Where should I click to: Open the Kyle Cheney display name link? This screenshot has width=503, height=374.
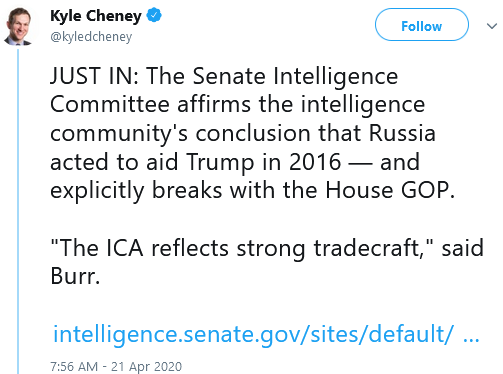coord(96,16)
